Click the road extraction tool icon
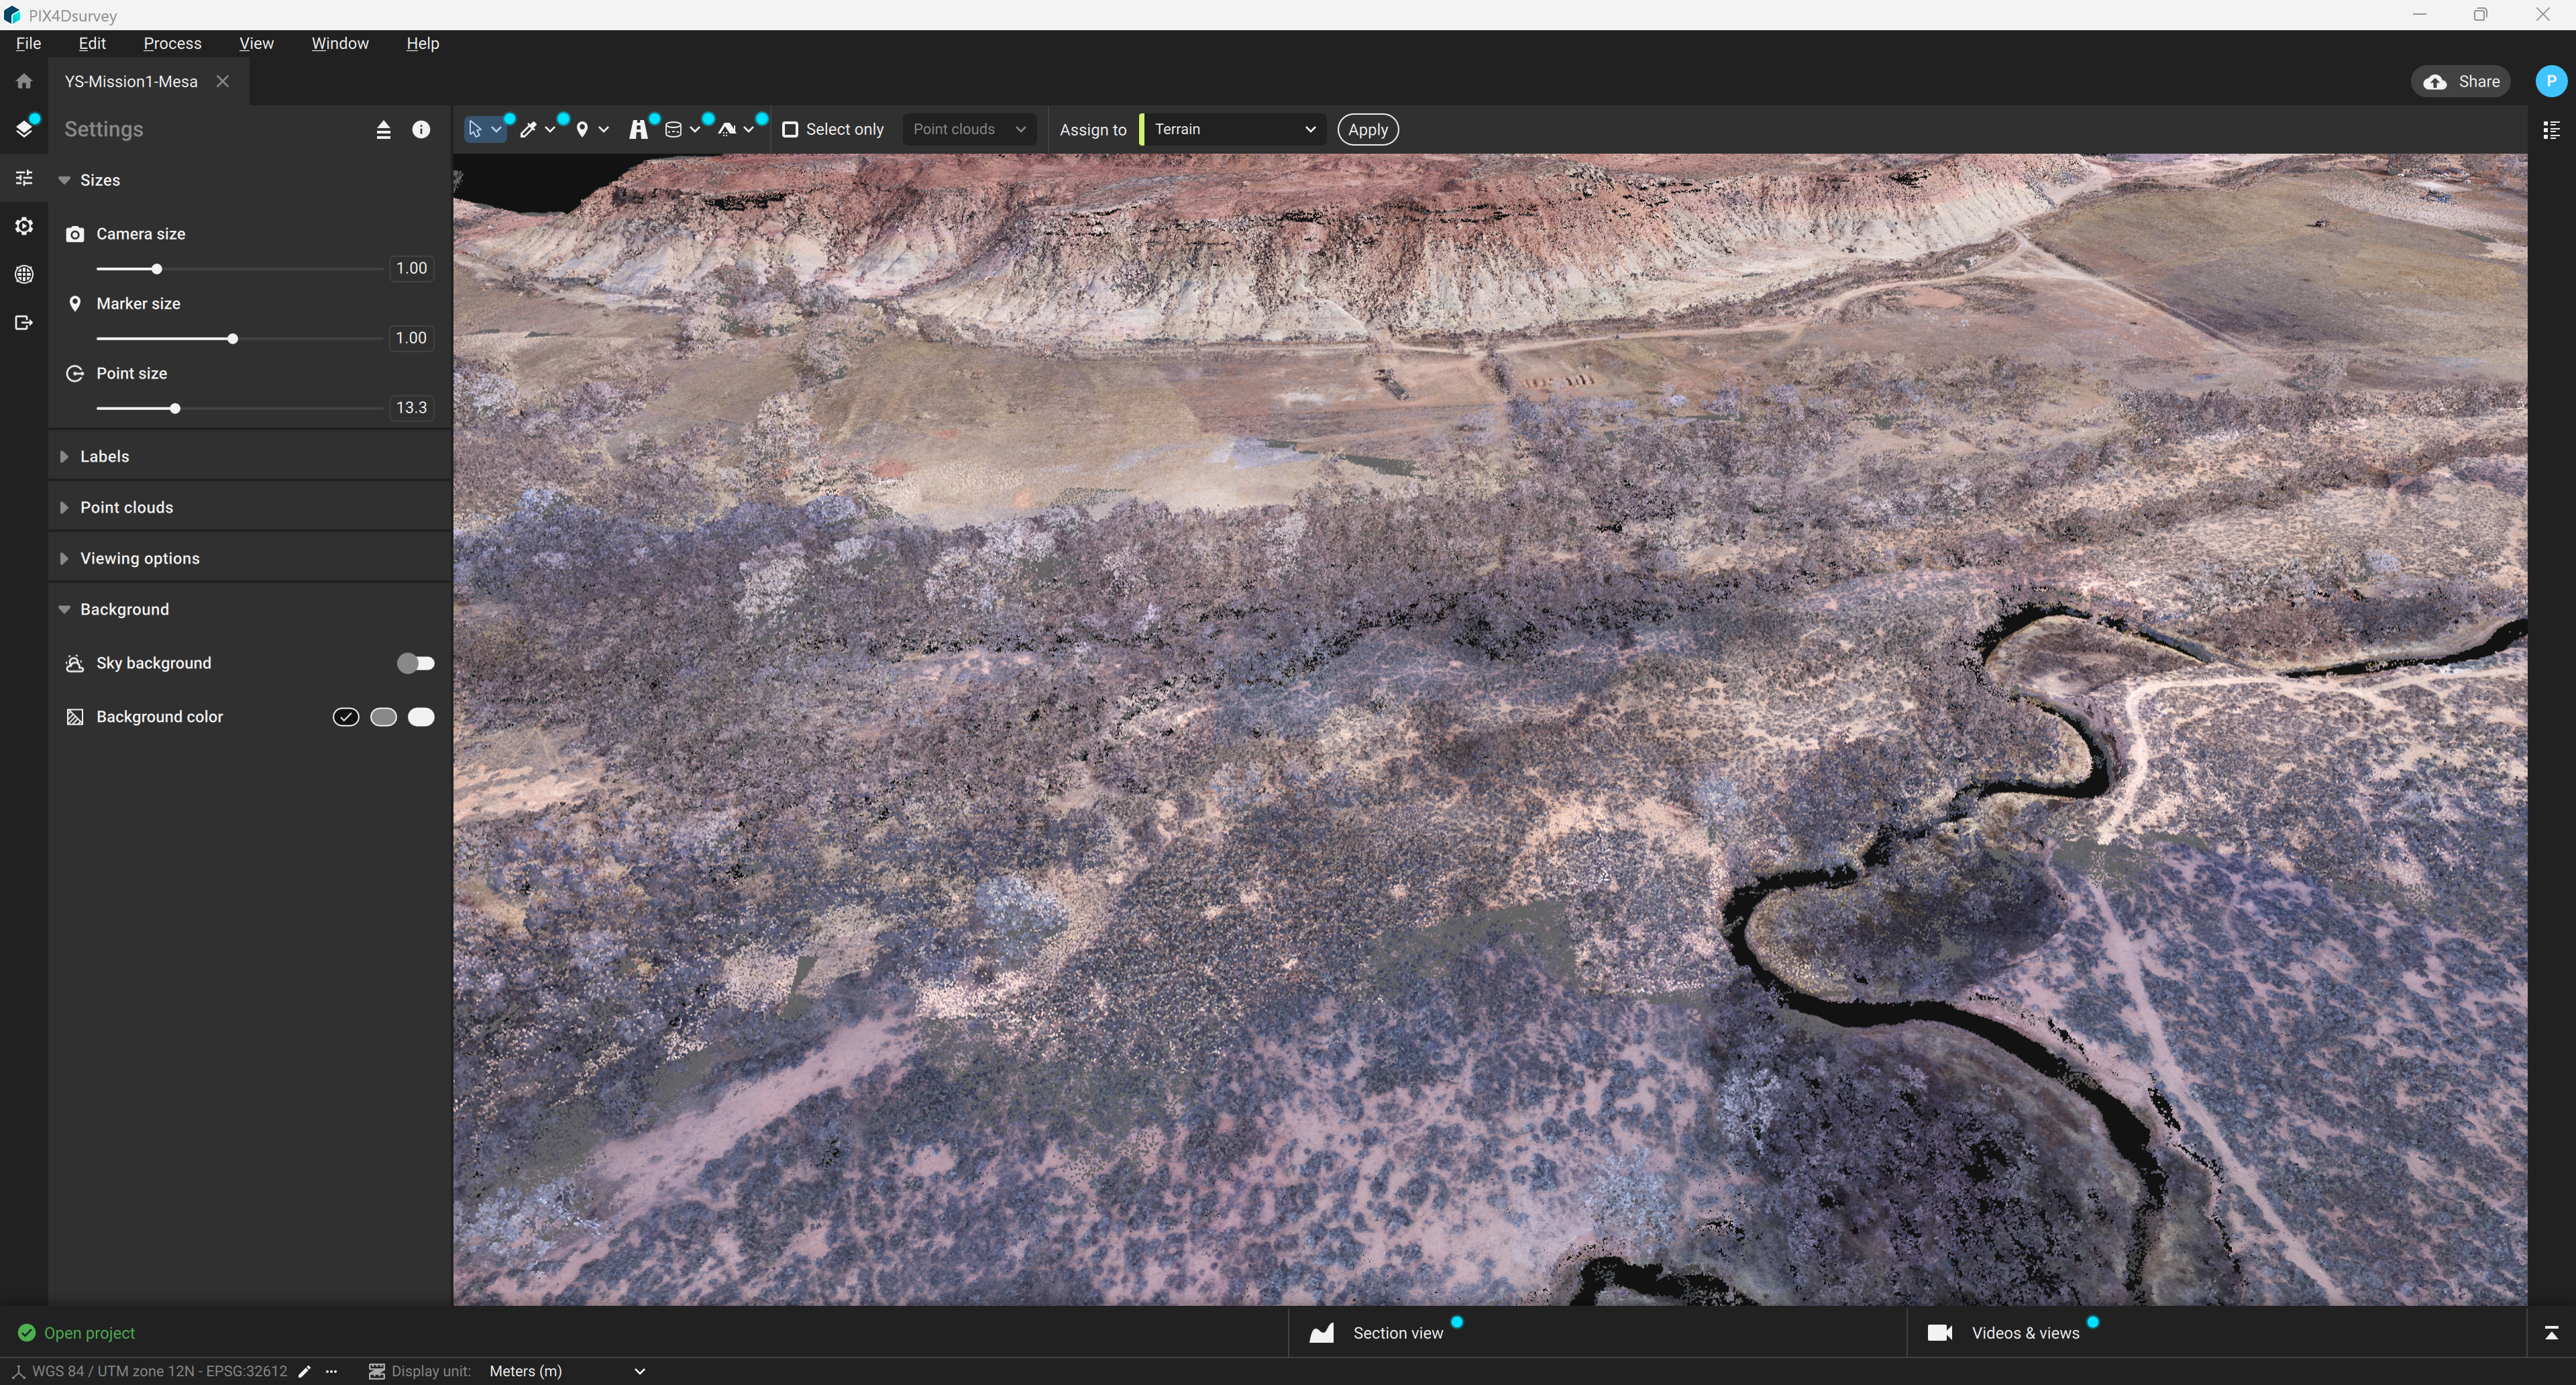 point(638,129)
